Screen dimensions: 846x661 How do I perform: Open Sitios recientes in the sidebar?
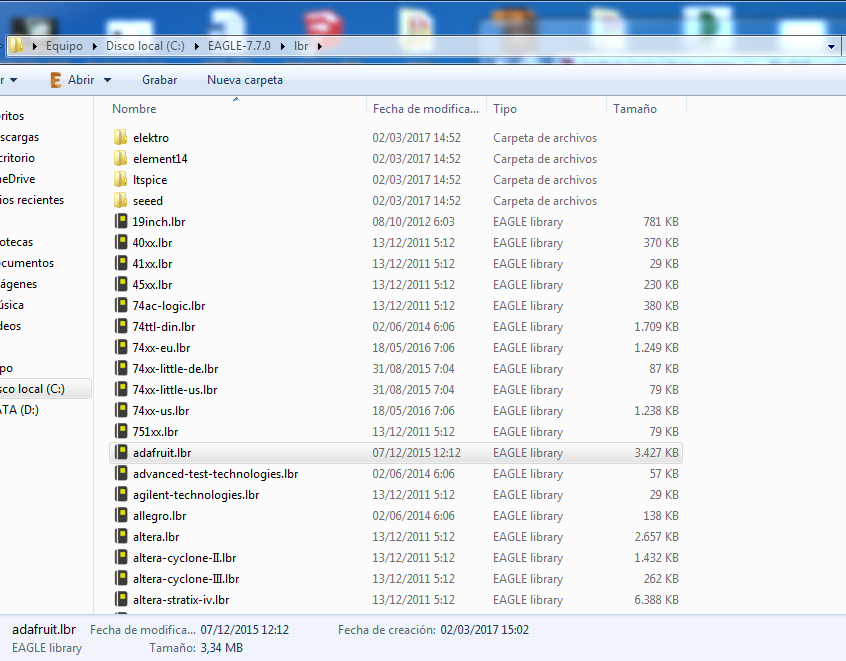point(32,200)
